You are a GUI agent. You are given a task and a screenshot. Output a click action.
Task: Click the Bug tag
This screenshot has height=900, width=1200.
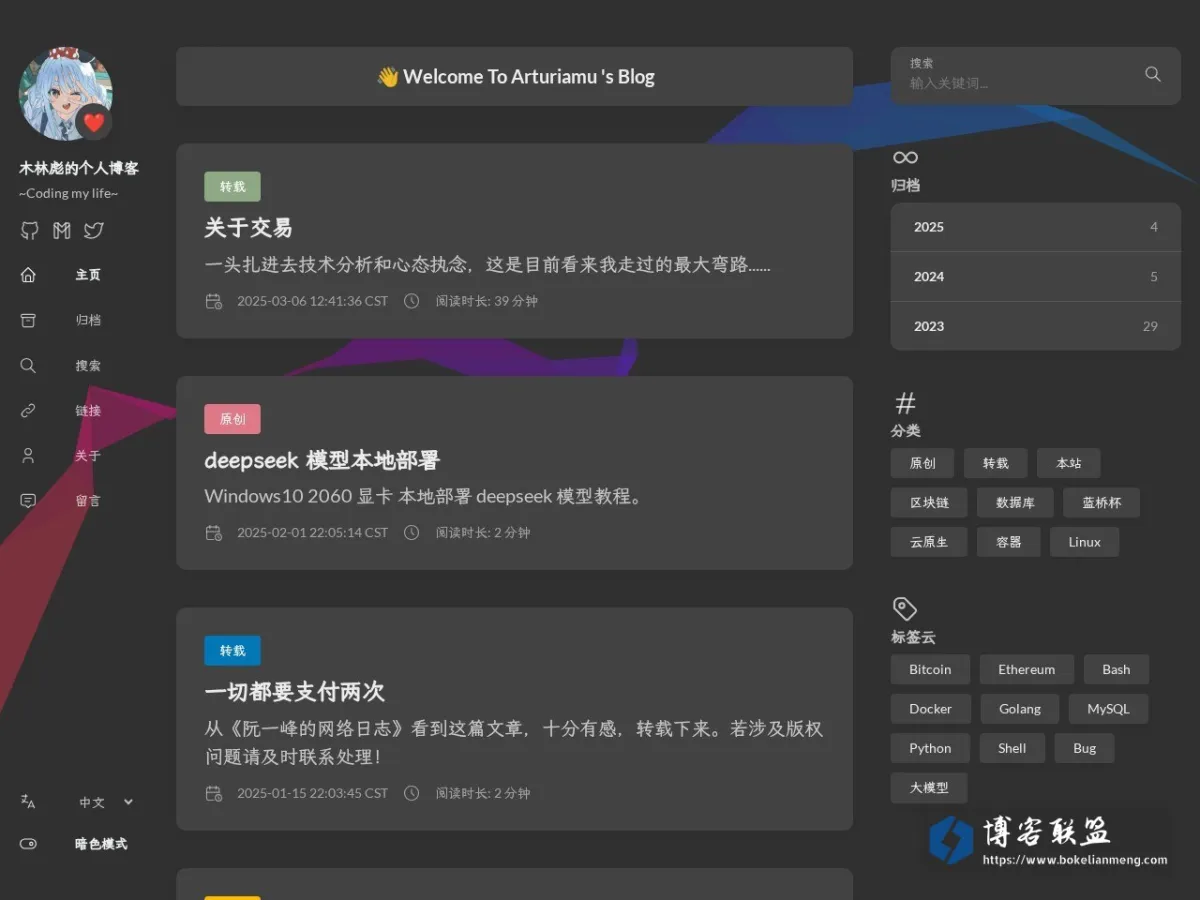(x=1084, y=748)
